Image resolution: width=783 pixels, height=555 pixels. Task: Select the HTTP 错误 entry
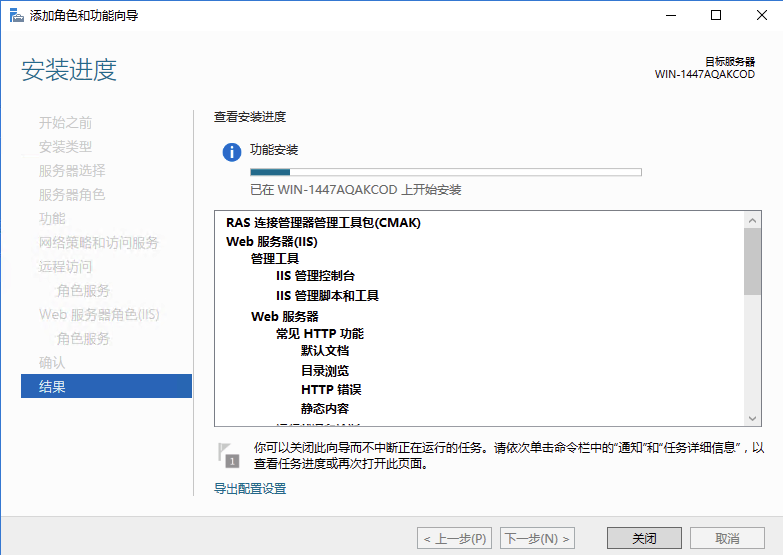pos(331,389)
